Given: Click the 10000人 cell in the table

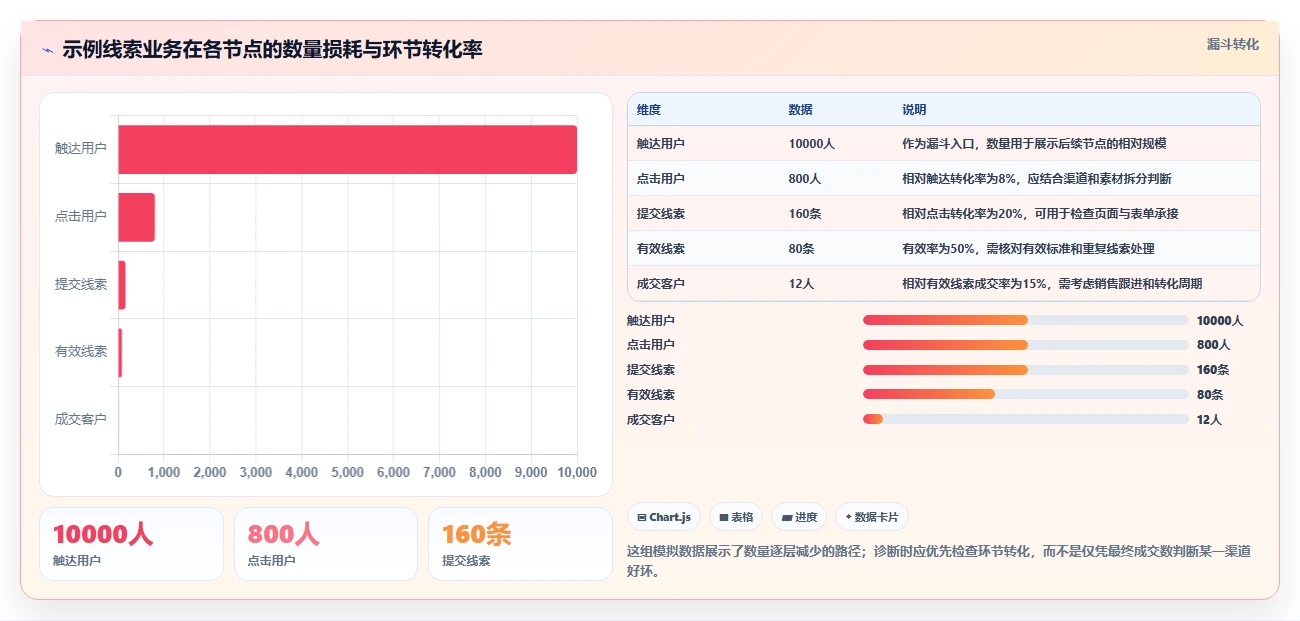Looking at the screenshot, I should pos(811,144).
